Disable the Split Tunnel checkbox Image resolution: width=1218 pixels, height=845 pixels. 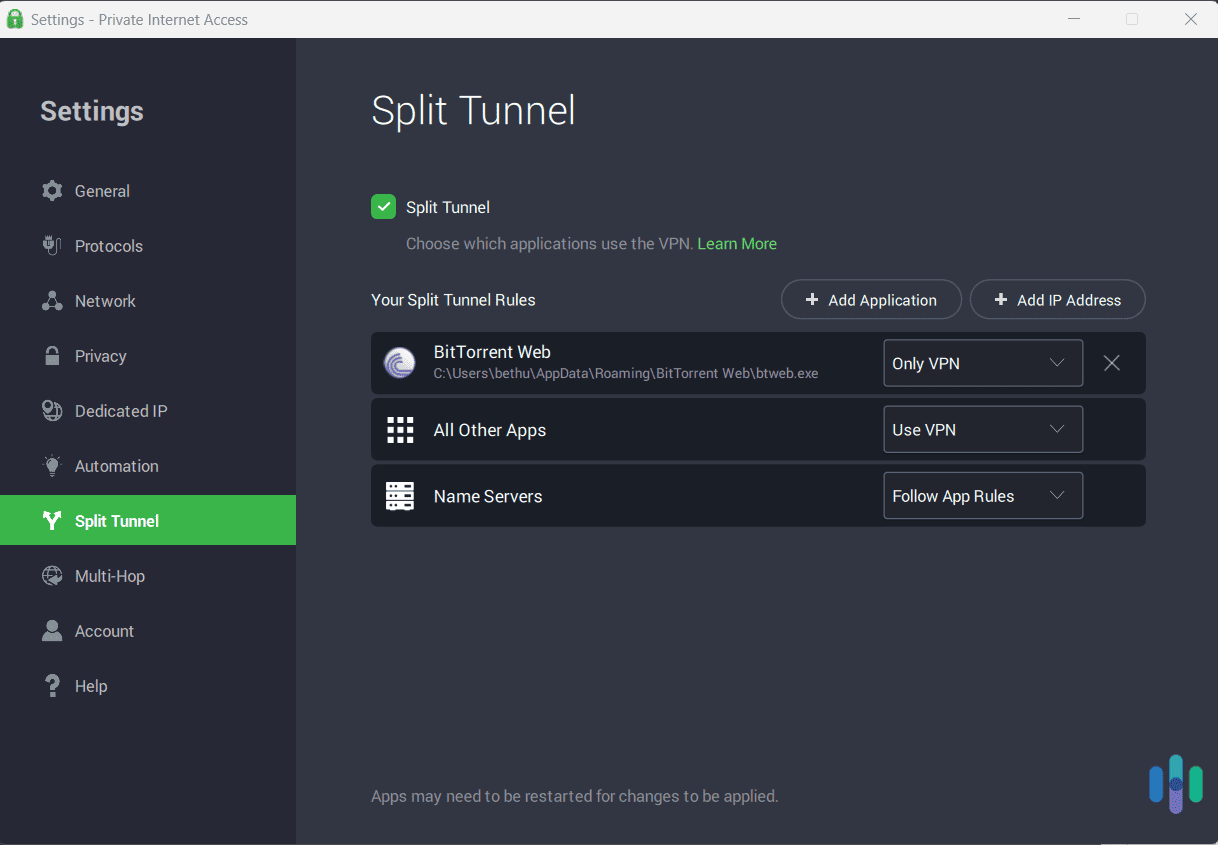pyautogui.click(x=383, y=207)
